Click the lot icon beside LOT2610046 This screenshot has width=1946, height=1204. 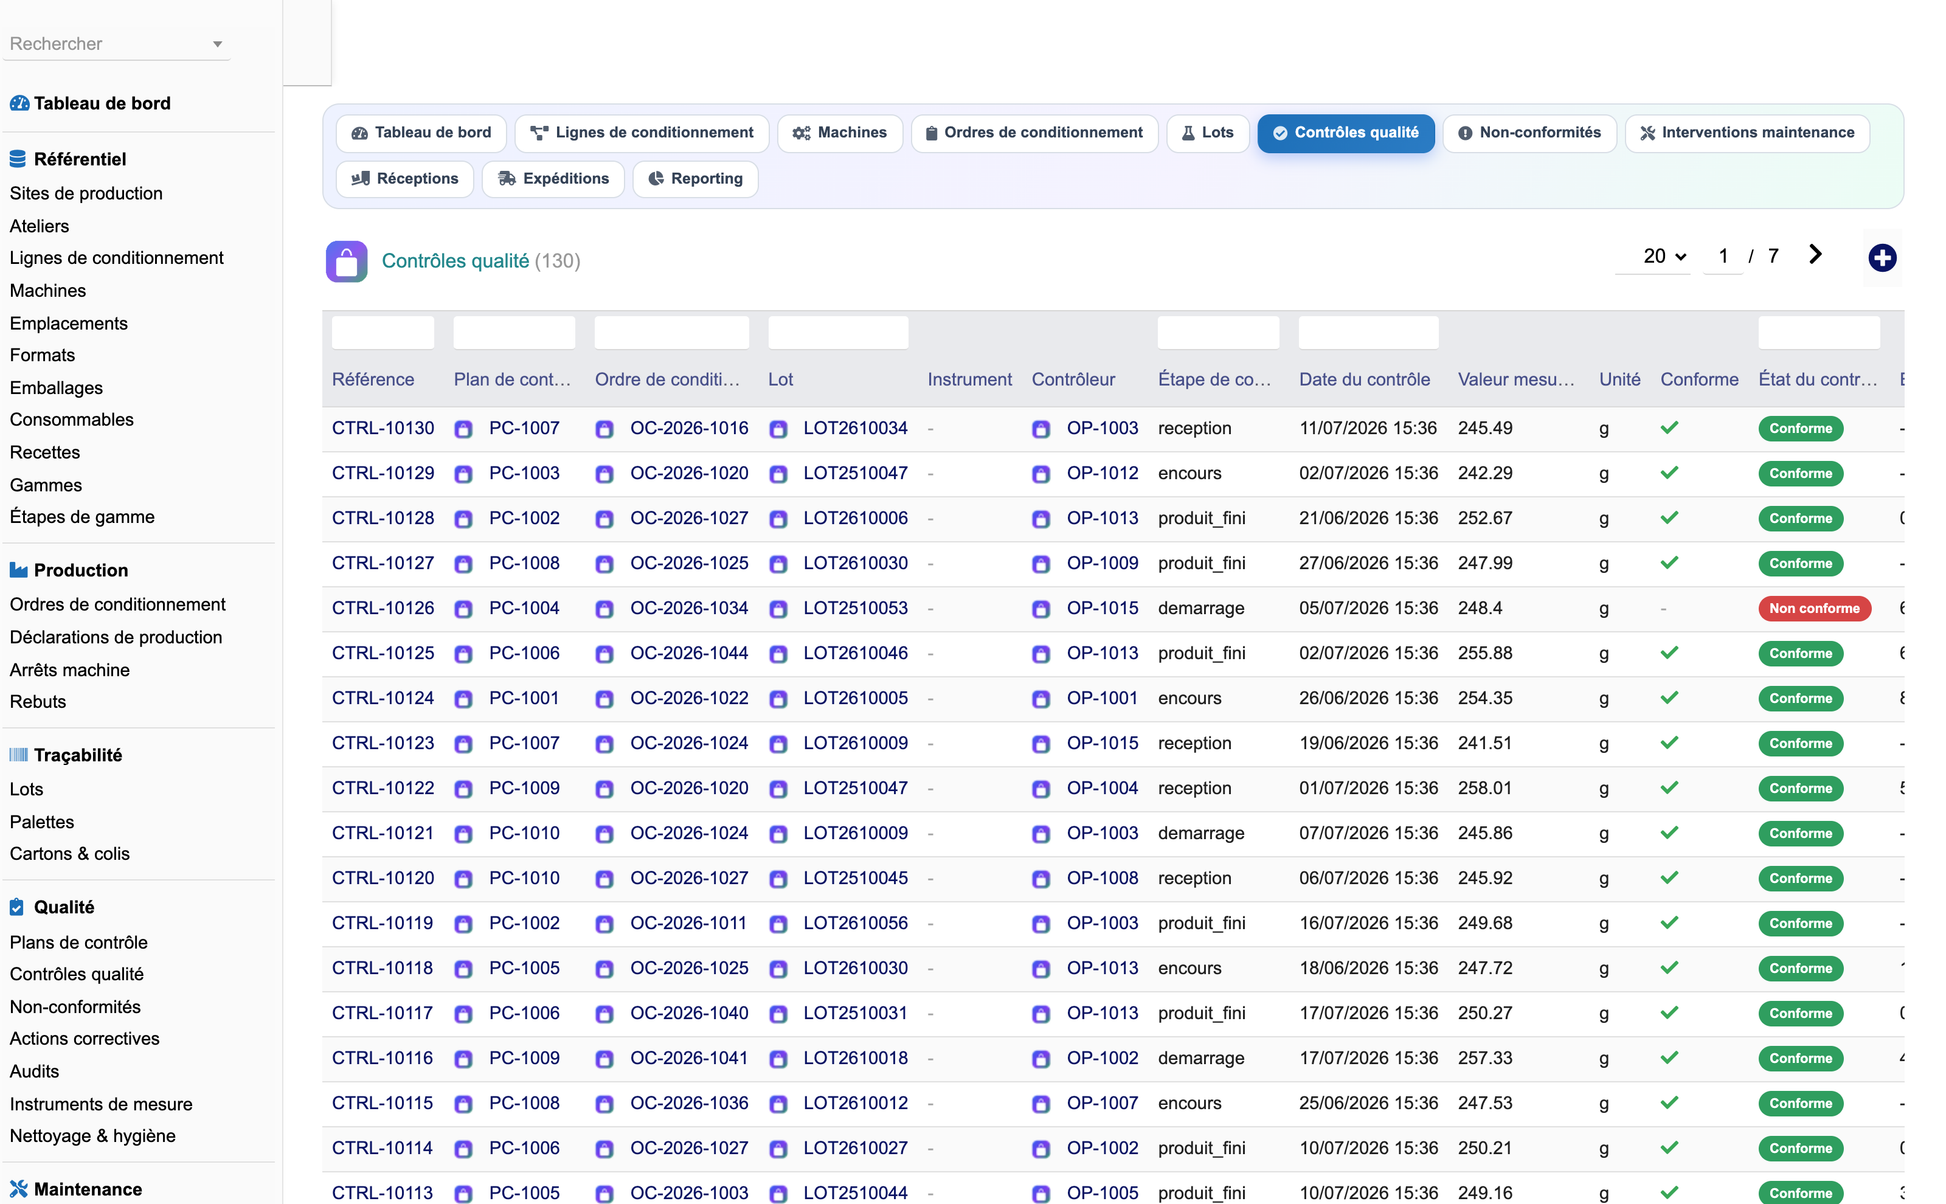(x=778, y=654)
